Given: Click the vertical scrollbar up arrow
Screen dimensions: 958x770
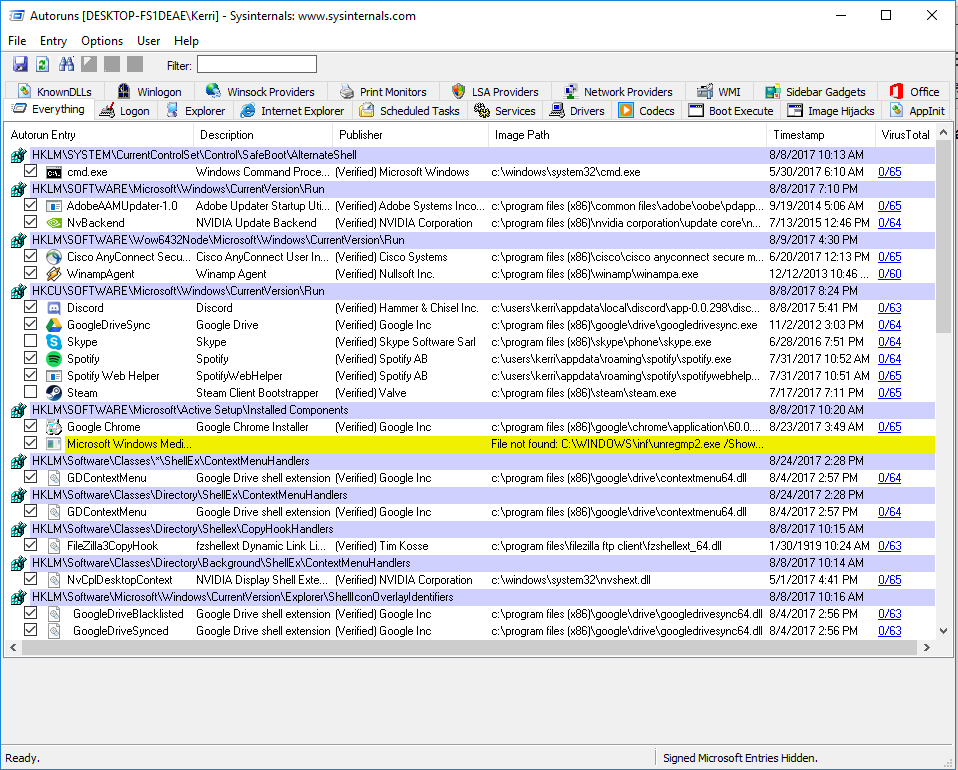Looking at the screenshot, I should pos(943,132).
